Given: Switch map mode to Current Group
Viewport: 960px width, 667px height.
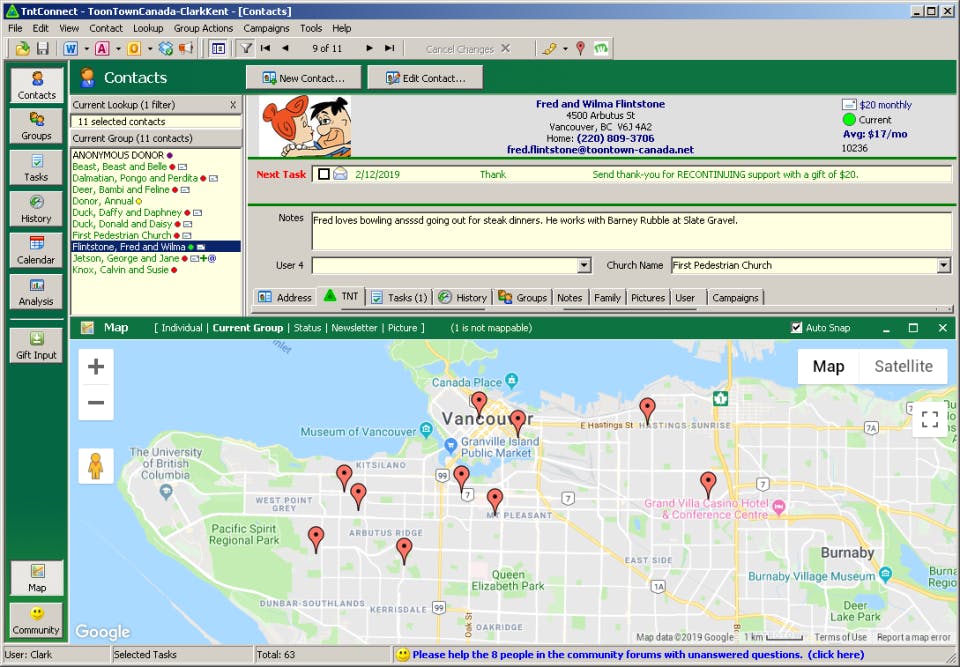Looking at the screenshot, I should click(x=248, y=328).
